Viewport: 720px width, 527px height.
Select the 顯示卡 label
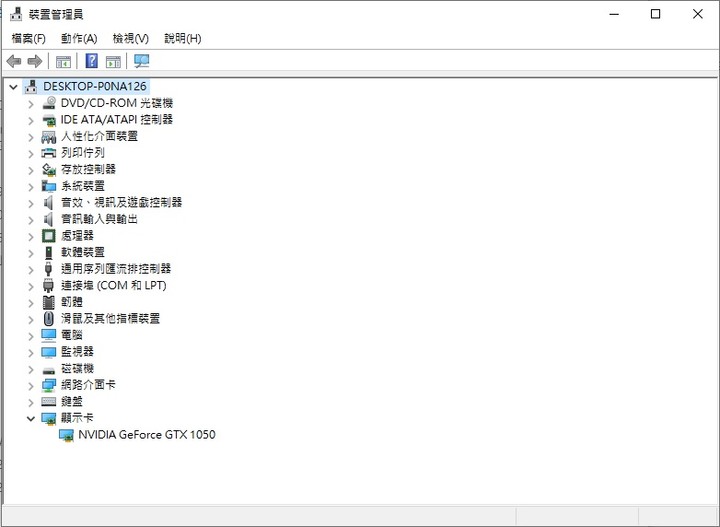coord(77,418)
